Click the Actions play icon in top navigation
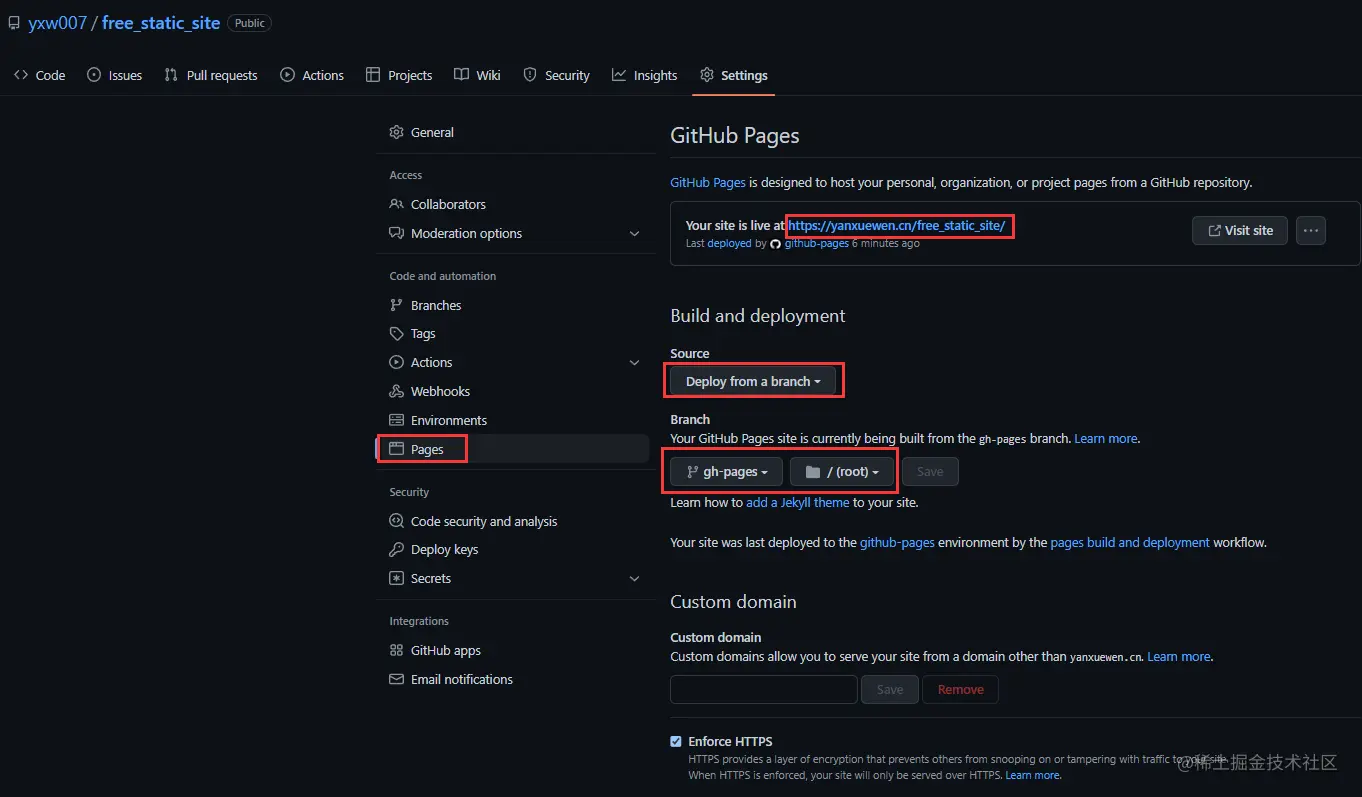 click(x=288, y=75)
